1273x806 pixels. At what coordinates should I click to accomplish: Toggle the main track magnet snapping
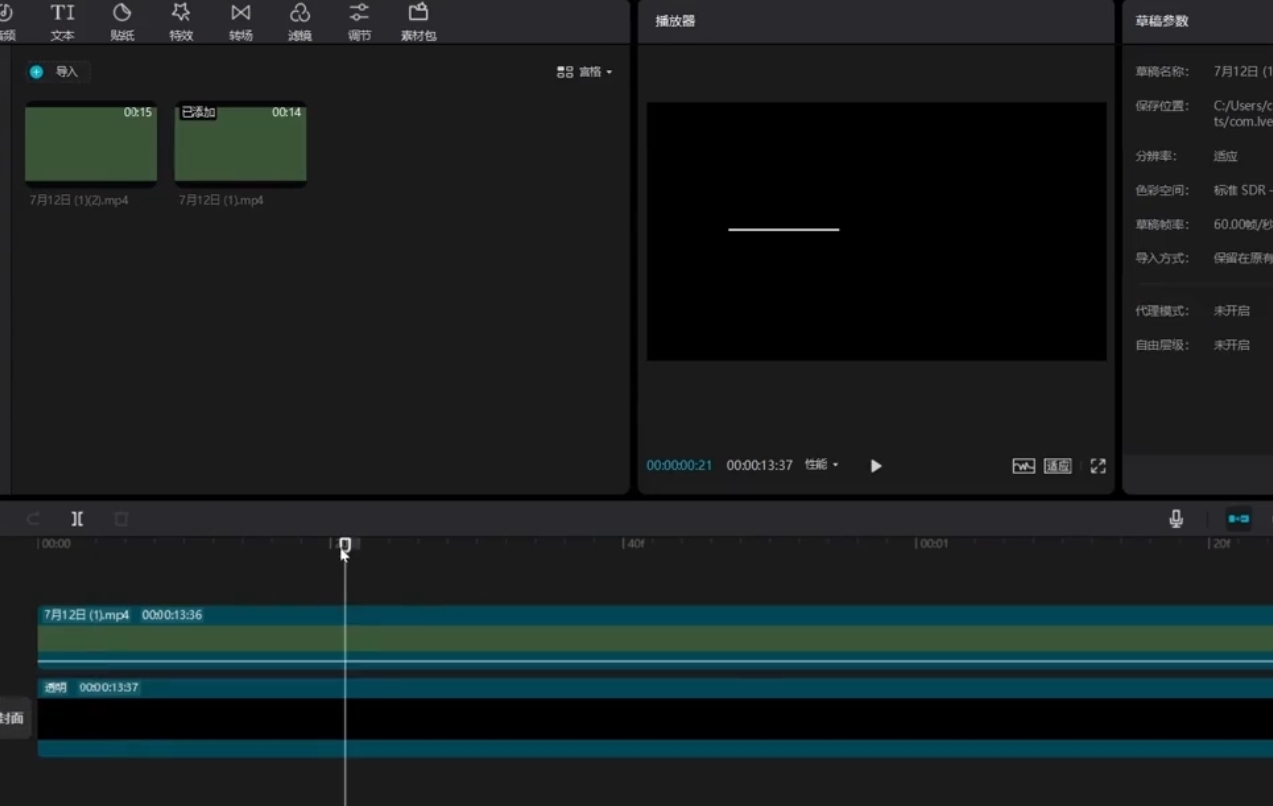tap(1238, 518)
